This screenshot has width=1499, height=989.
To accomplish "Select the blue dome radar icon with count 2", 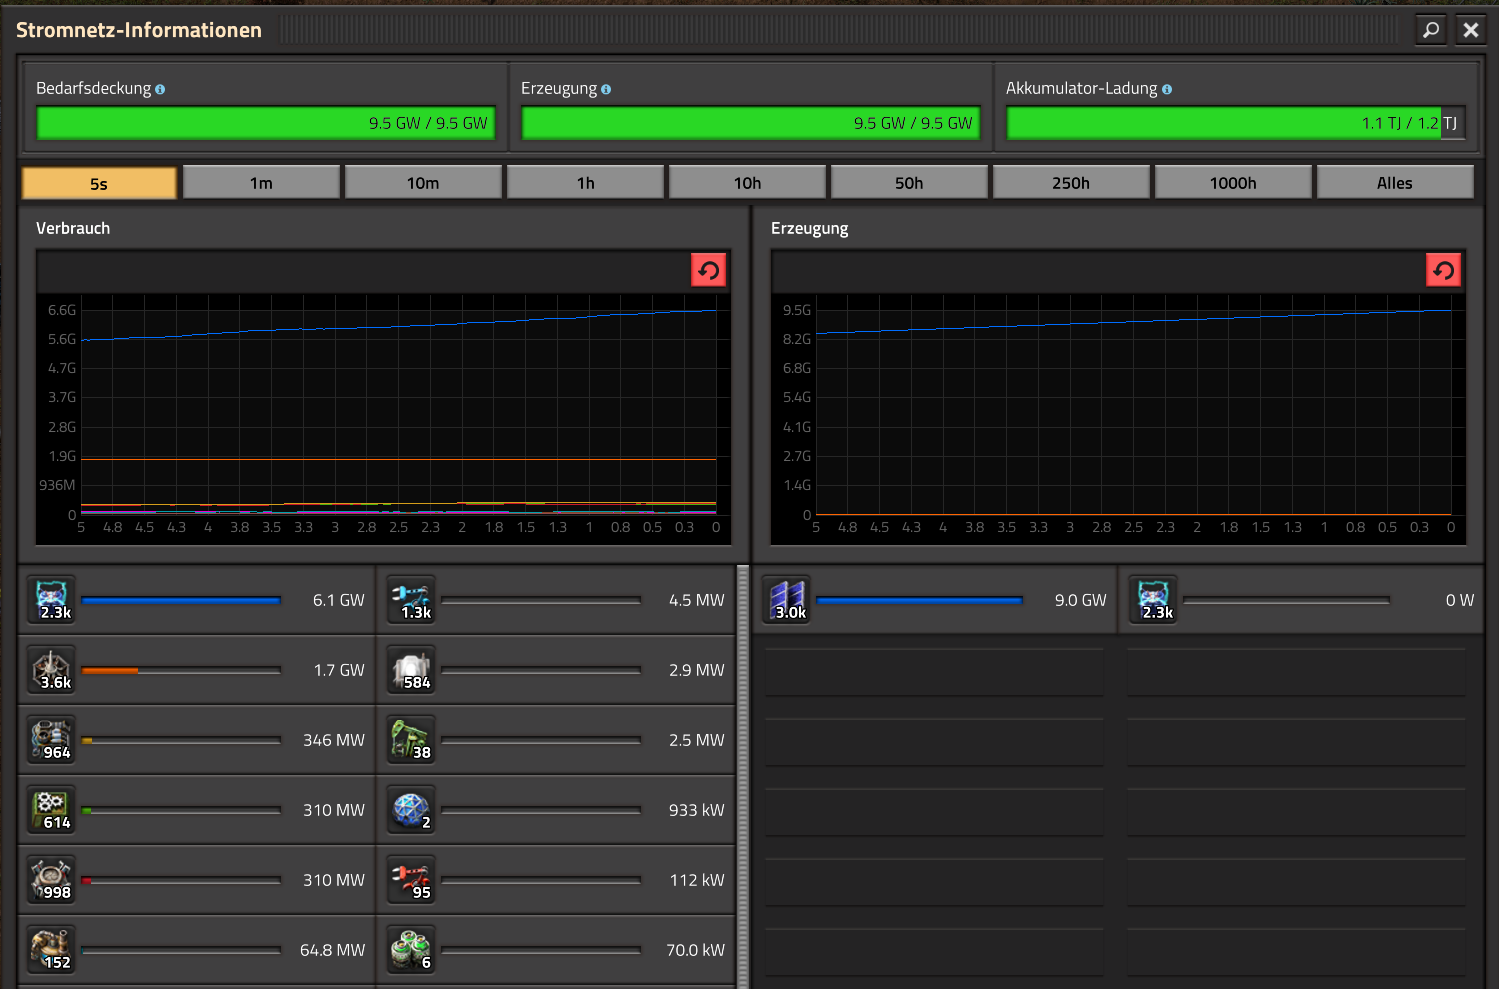I will [412, 810].
